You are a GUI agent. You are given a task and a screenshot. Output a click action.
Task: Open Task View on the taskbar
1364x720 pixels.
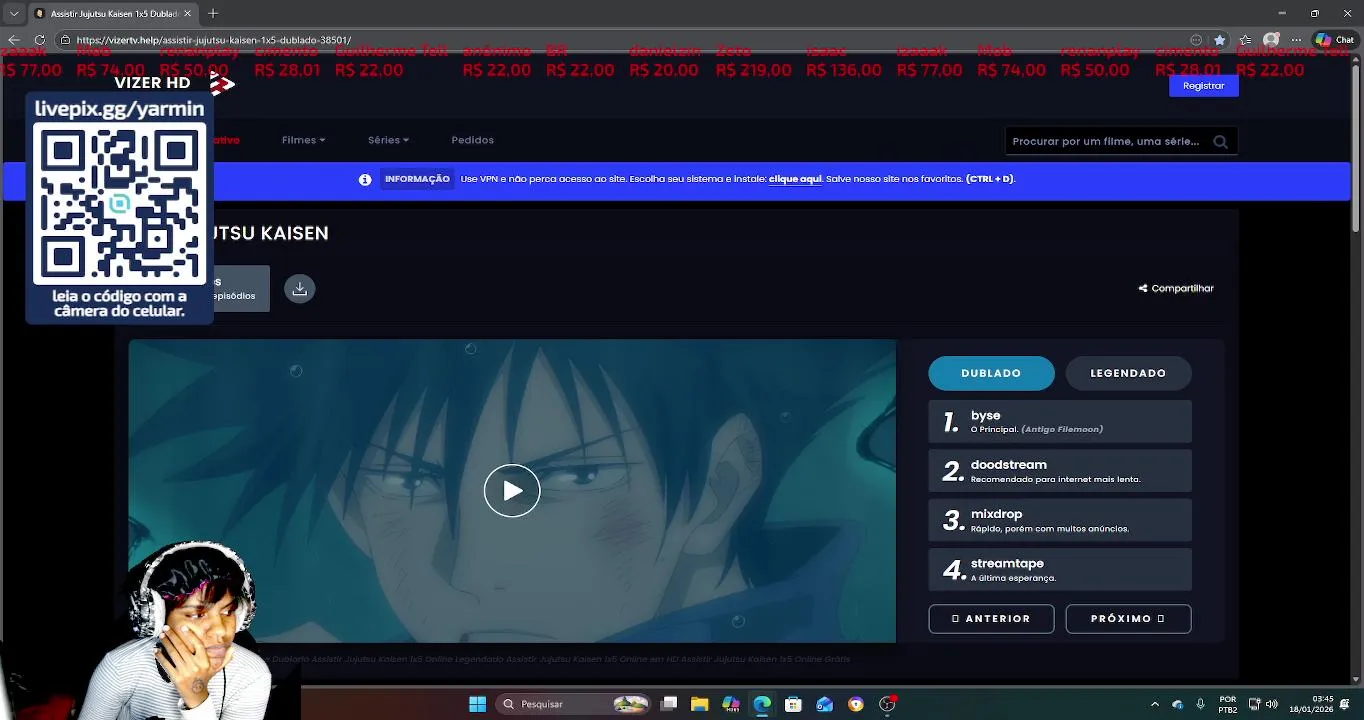[669, 704]
